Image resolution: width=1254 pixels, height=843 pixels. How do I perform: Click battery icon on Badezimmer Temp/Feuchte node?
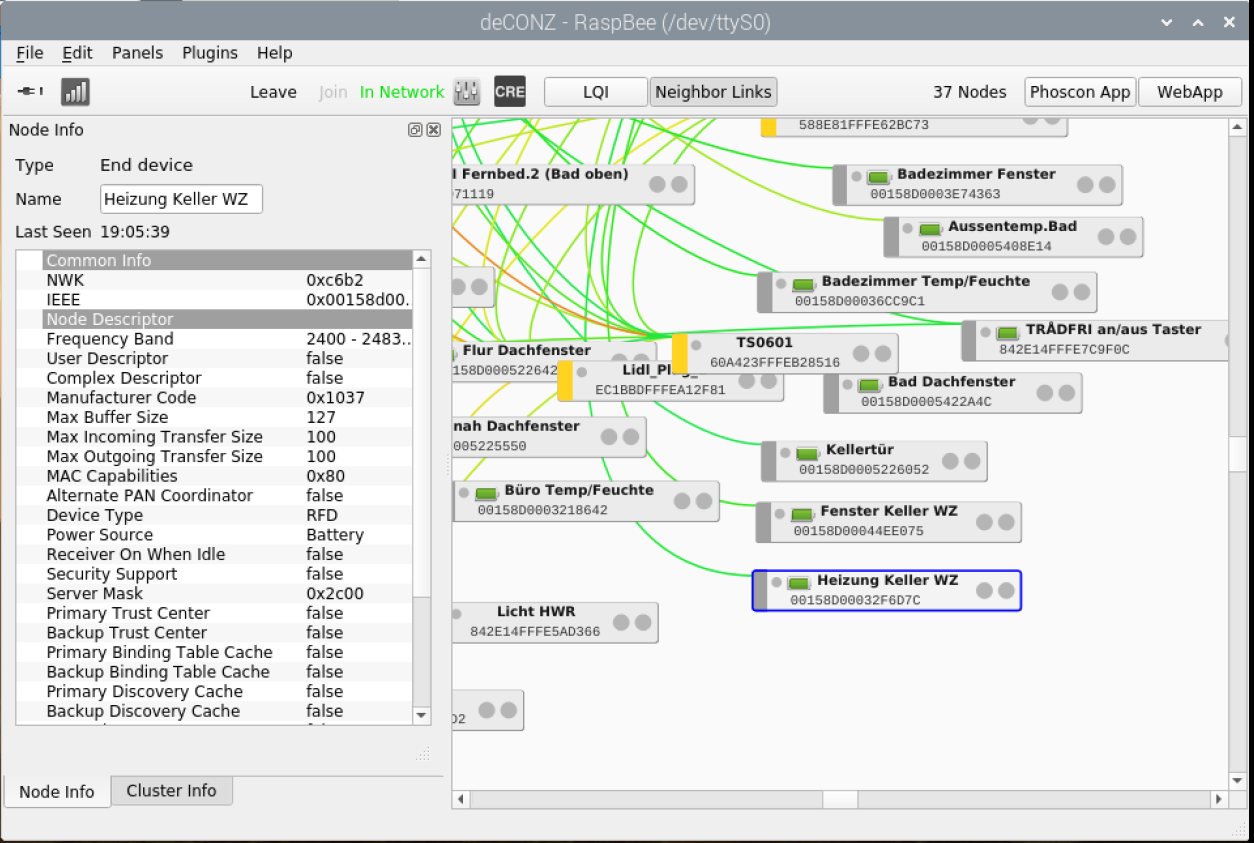[x=803, y=285]
